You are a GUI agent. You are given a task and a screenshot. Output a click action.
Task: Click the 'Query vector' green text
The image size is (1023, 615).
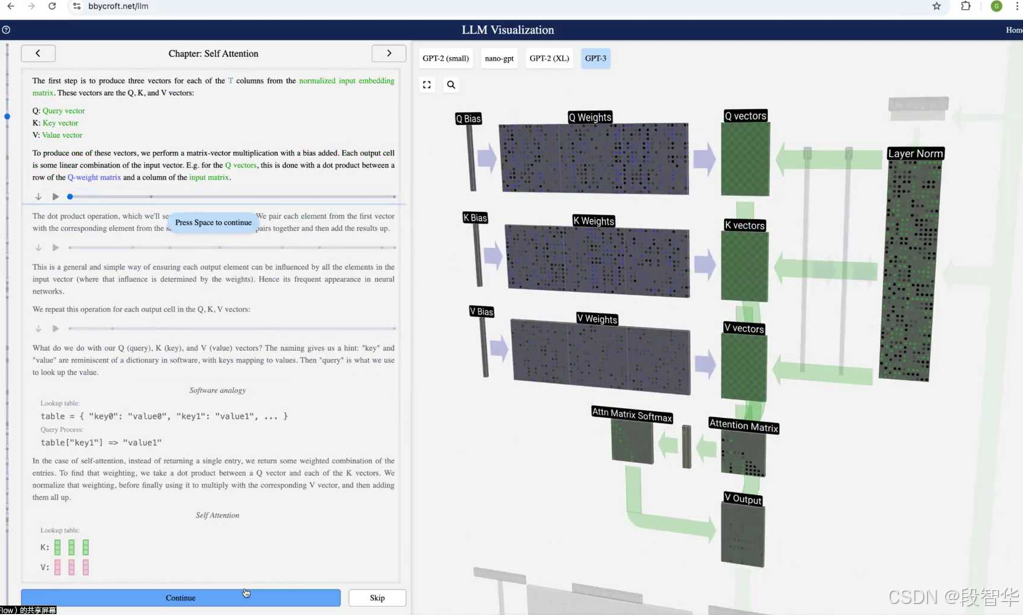63,111
